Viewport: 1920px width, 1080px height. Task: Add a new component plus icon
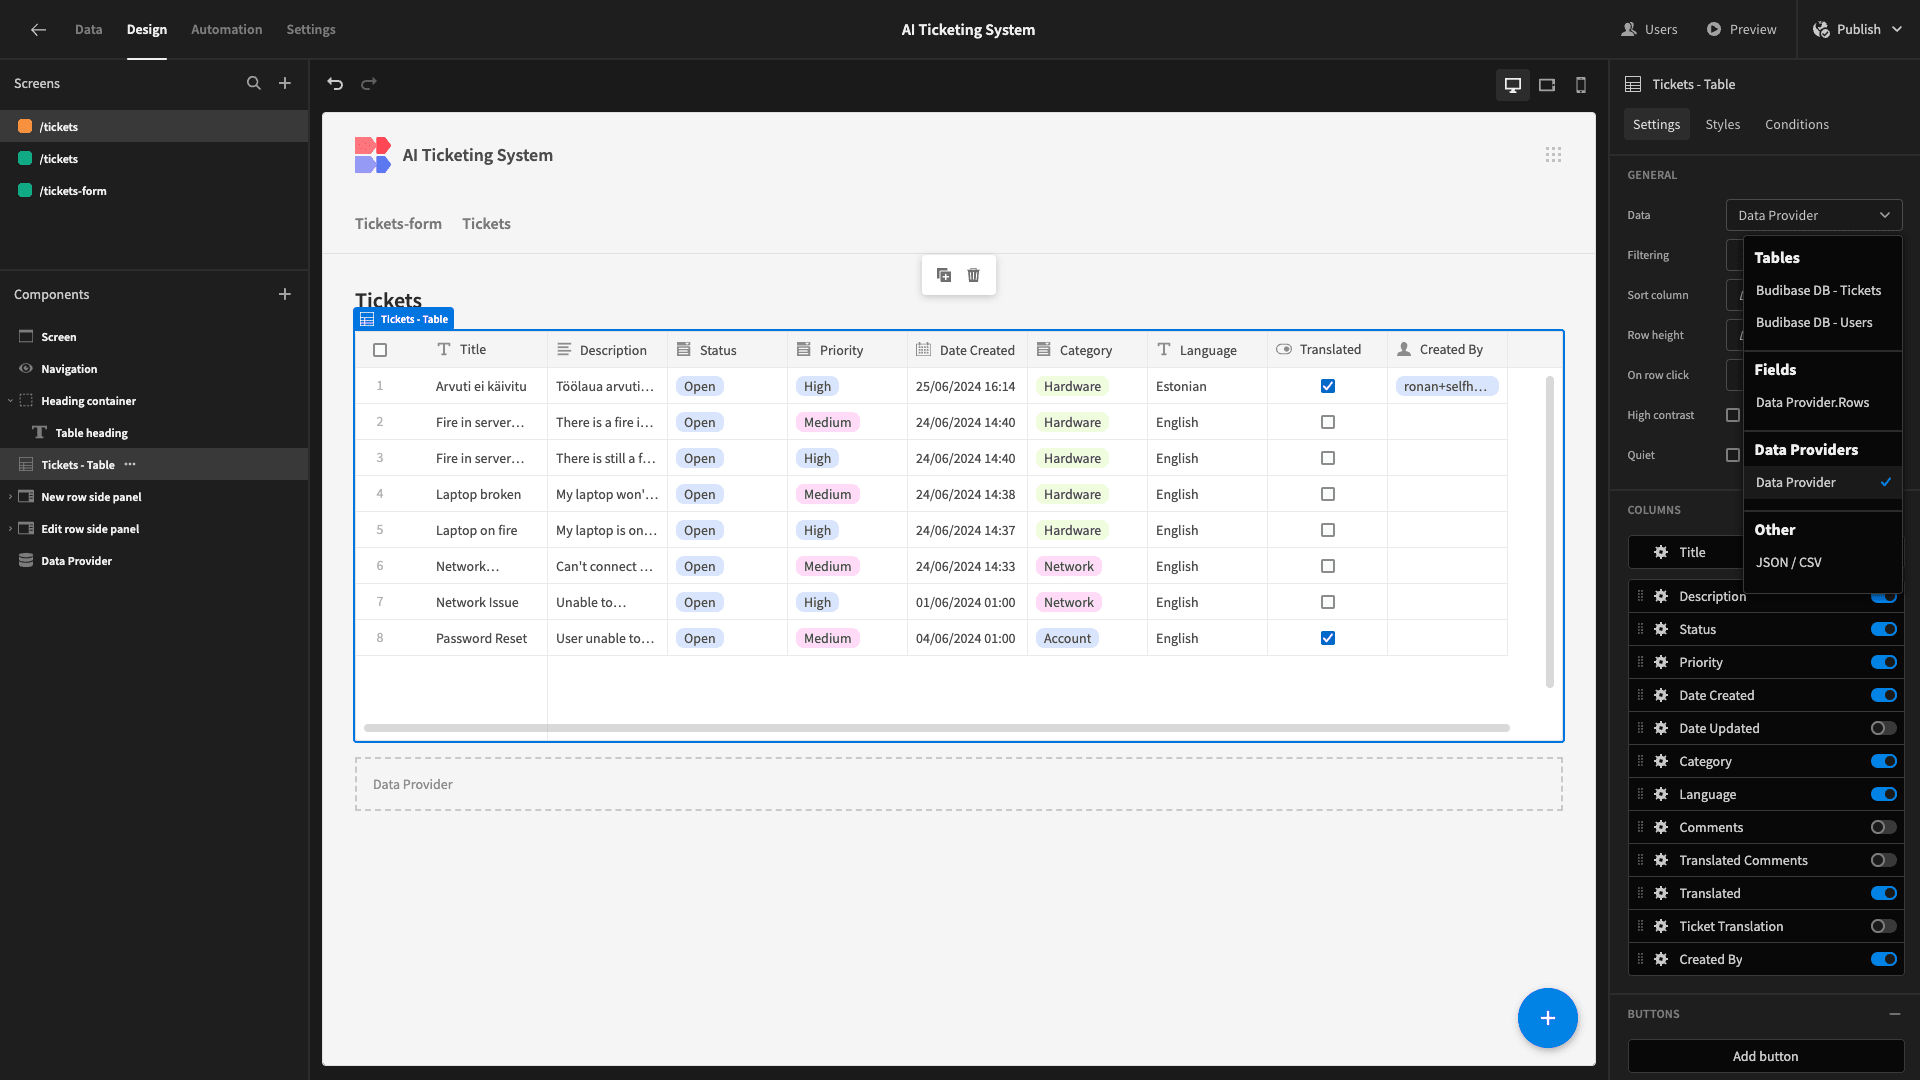285,294
